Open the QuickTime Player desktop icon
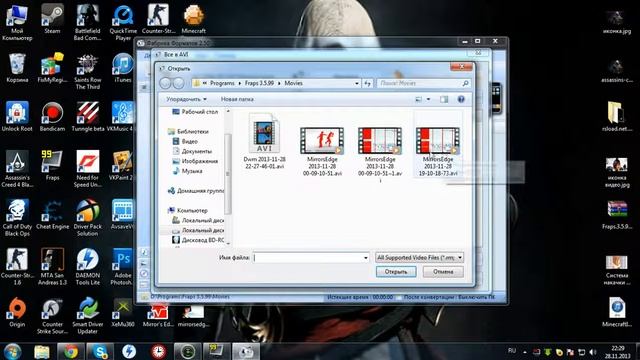The image size is (640, 360). pyautogui.click(x=123, y=22)
